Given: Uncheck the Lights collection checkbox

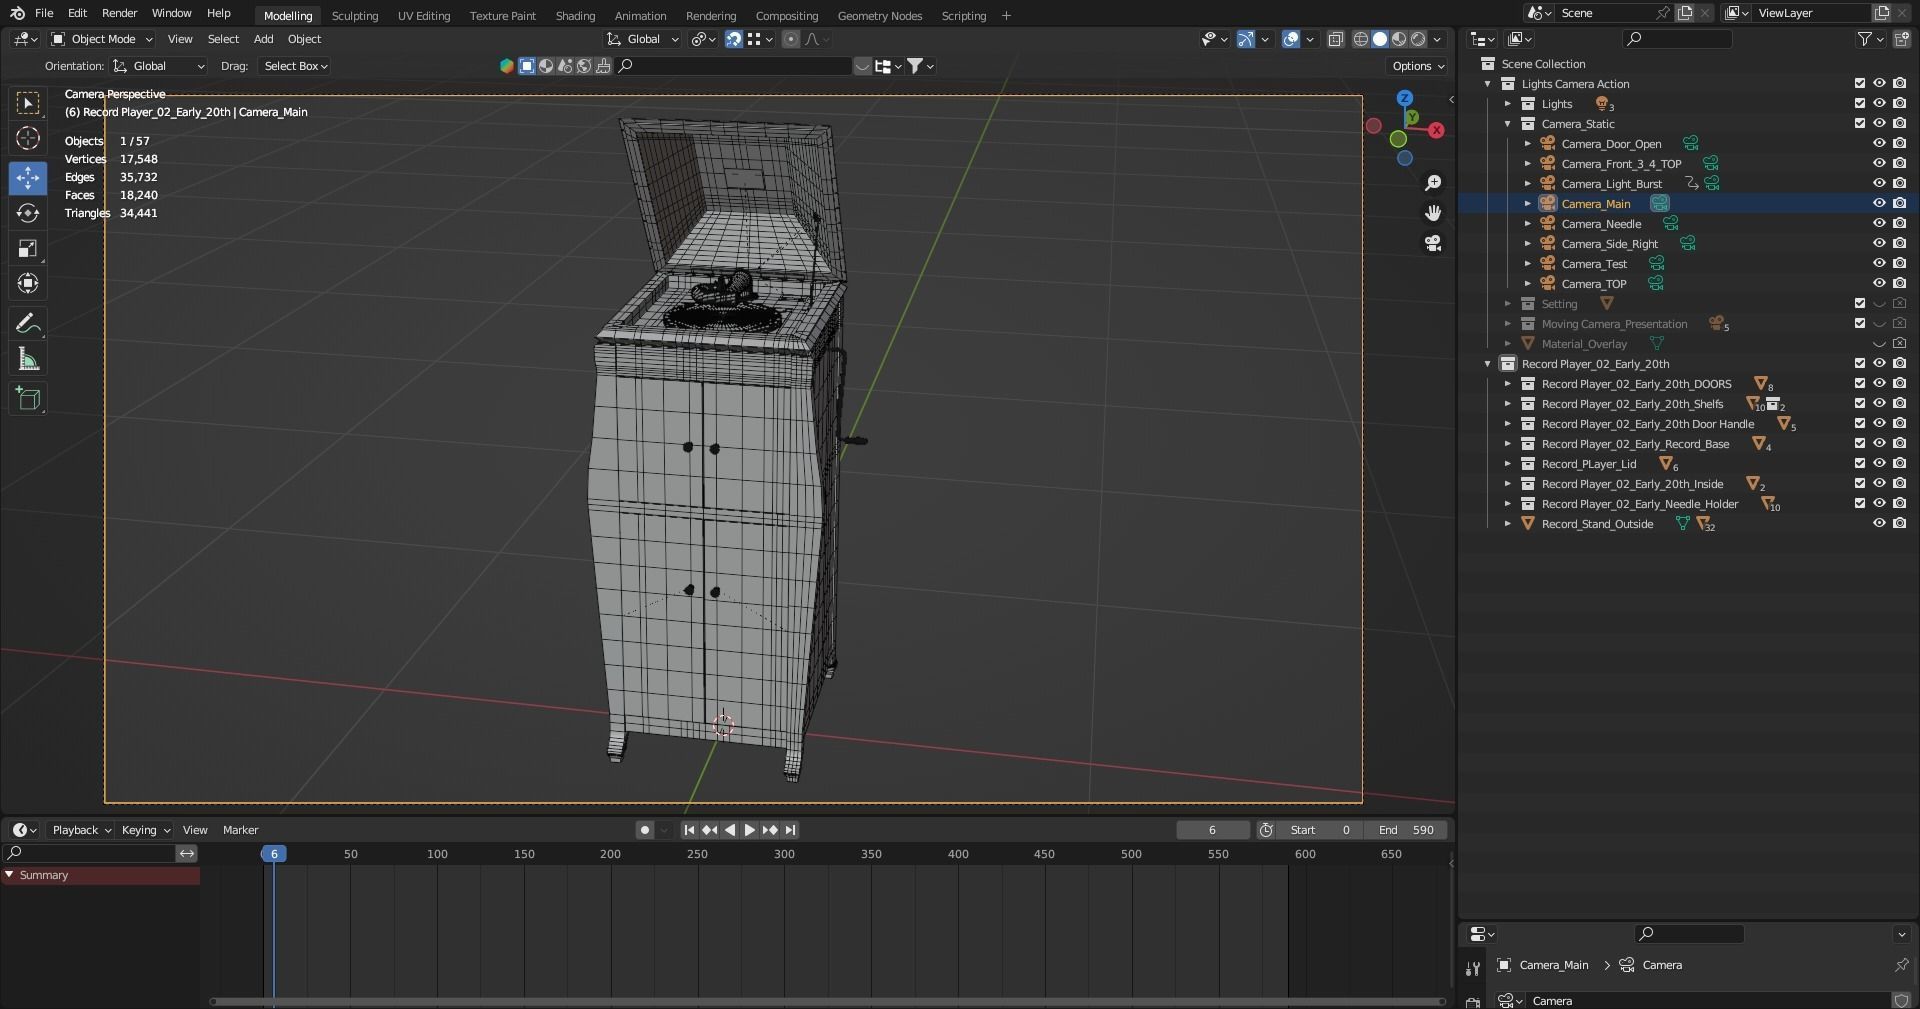Looking at the screenshot, I should point(1859,103).
